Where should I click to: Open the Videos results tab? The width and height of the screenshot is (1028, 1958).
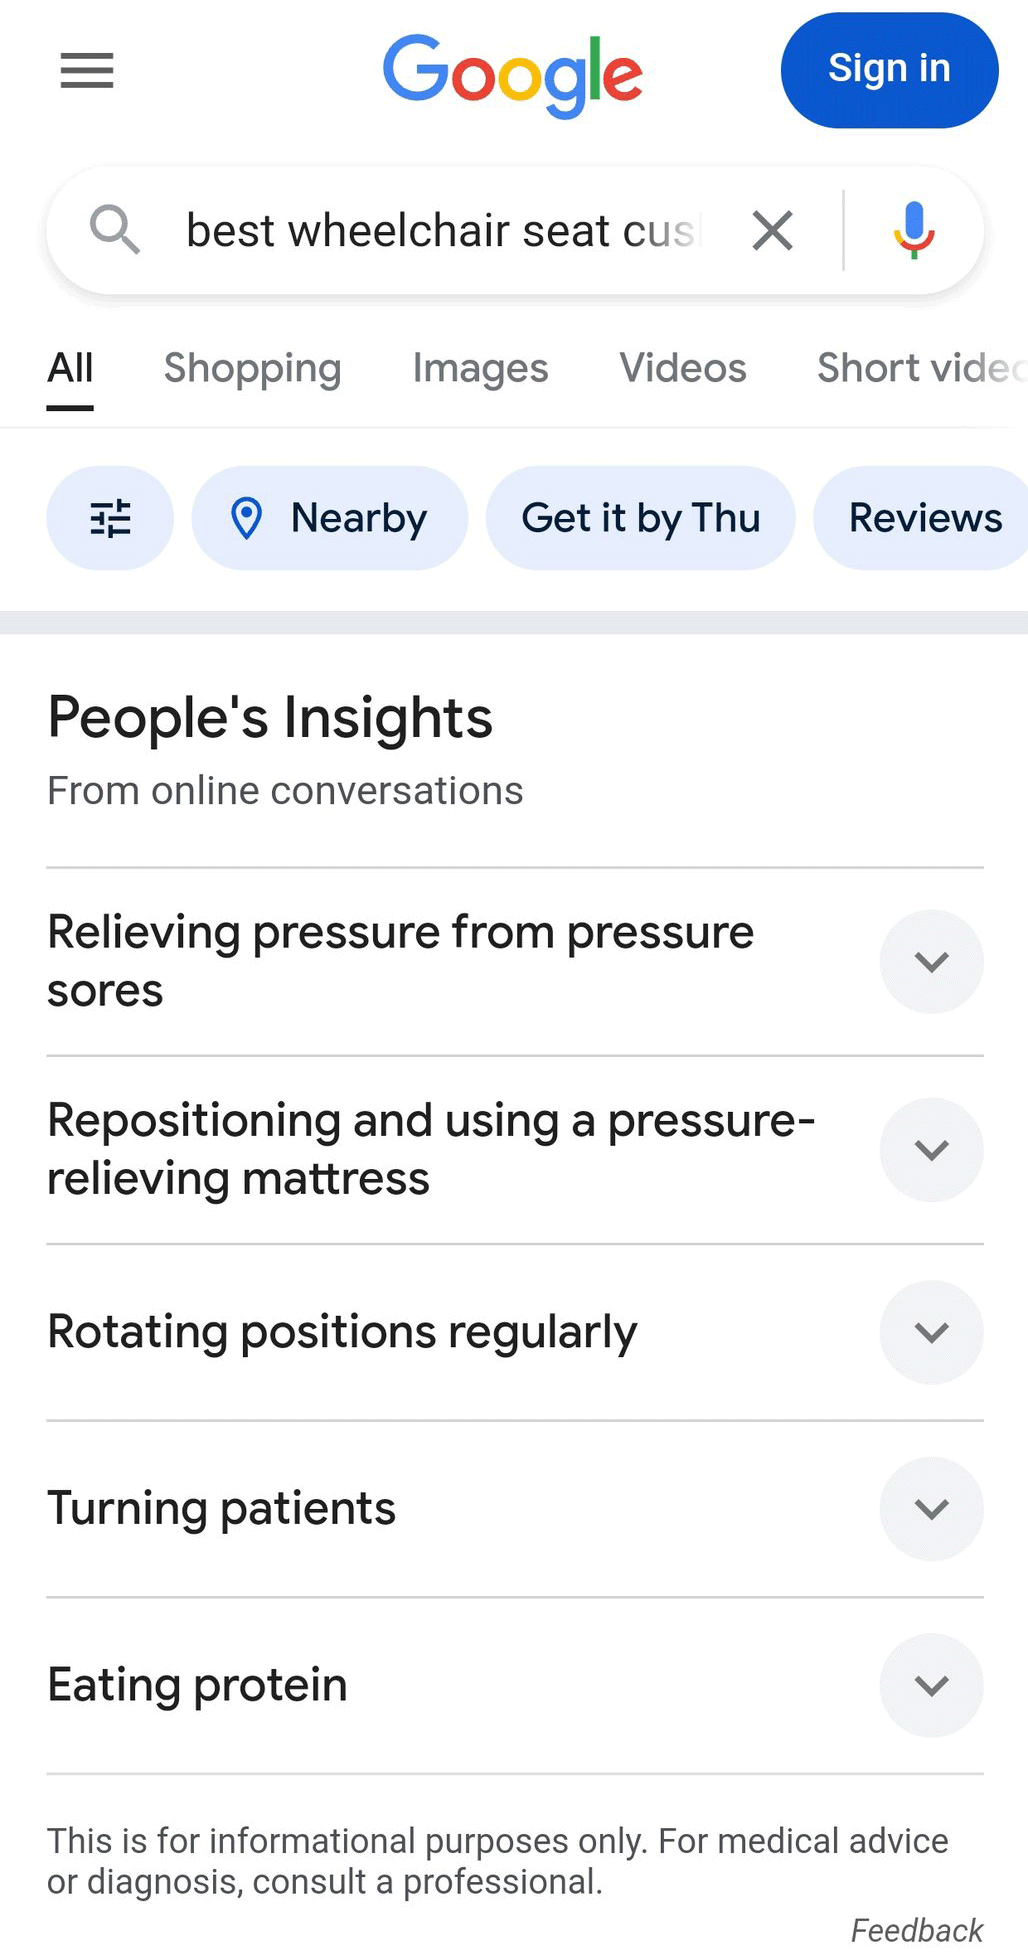tap(683, 368)
